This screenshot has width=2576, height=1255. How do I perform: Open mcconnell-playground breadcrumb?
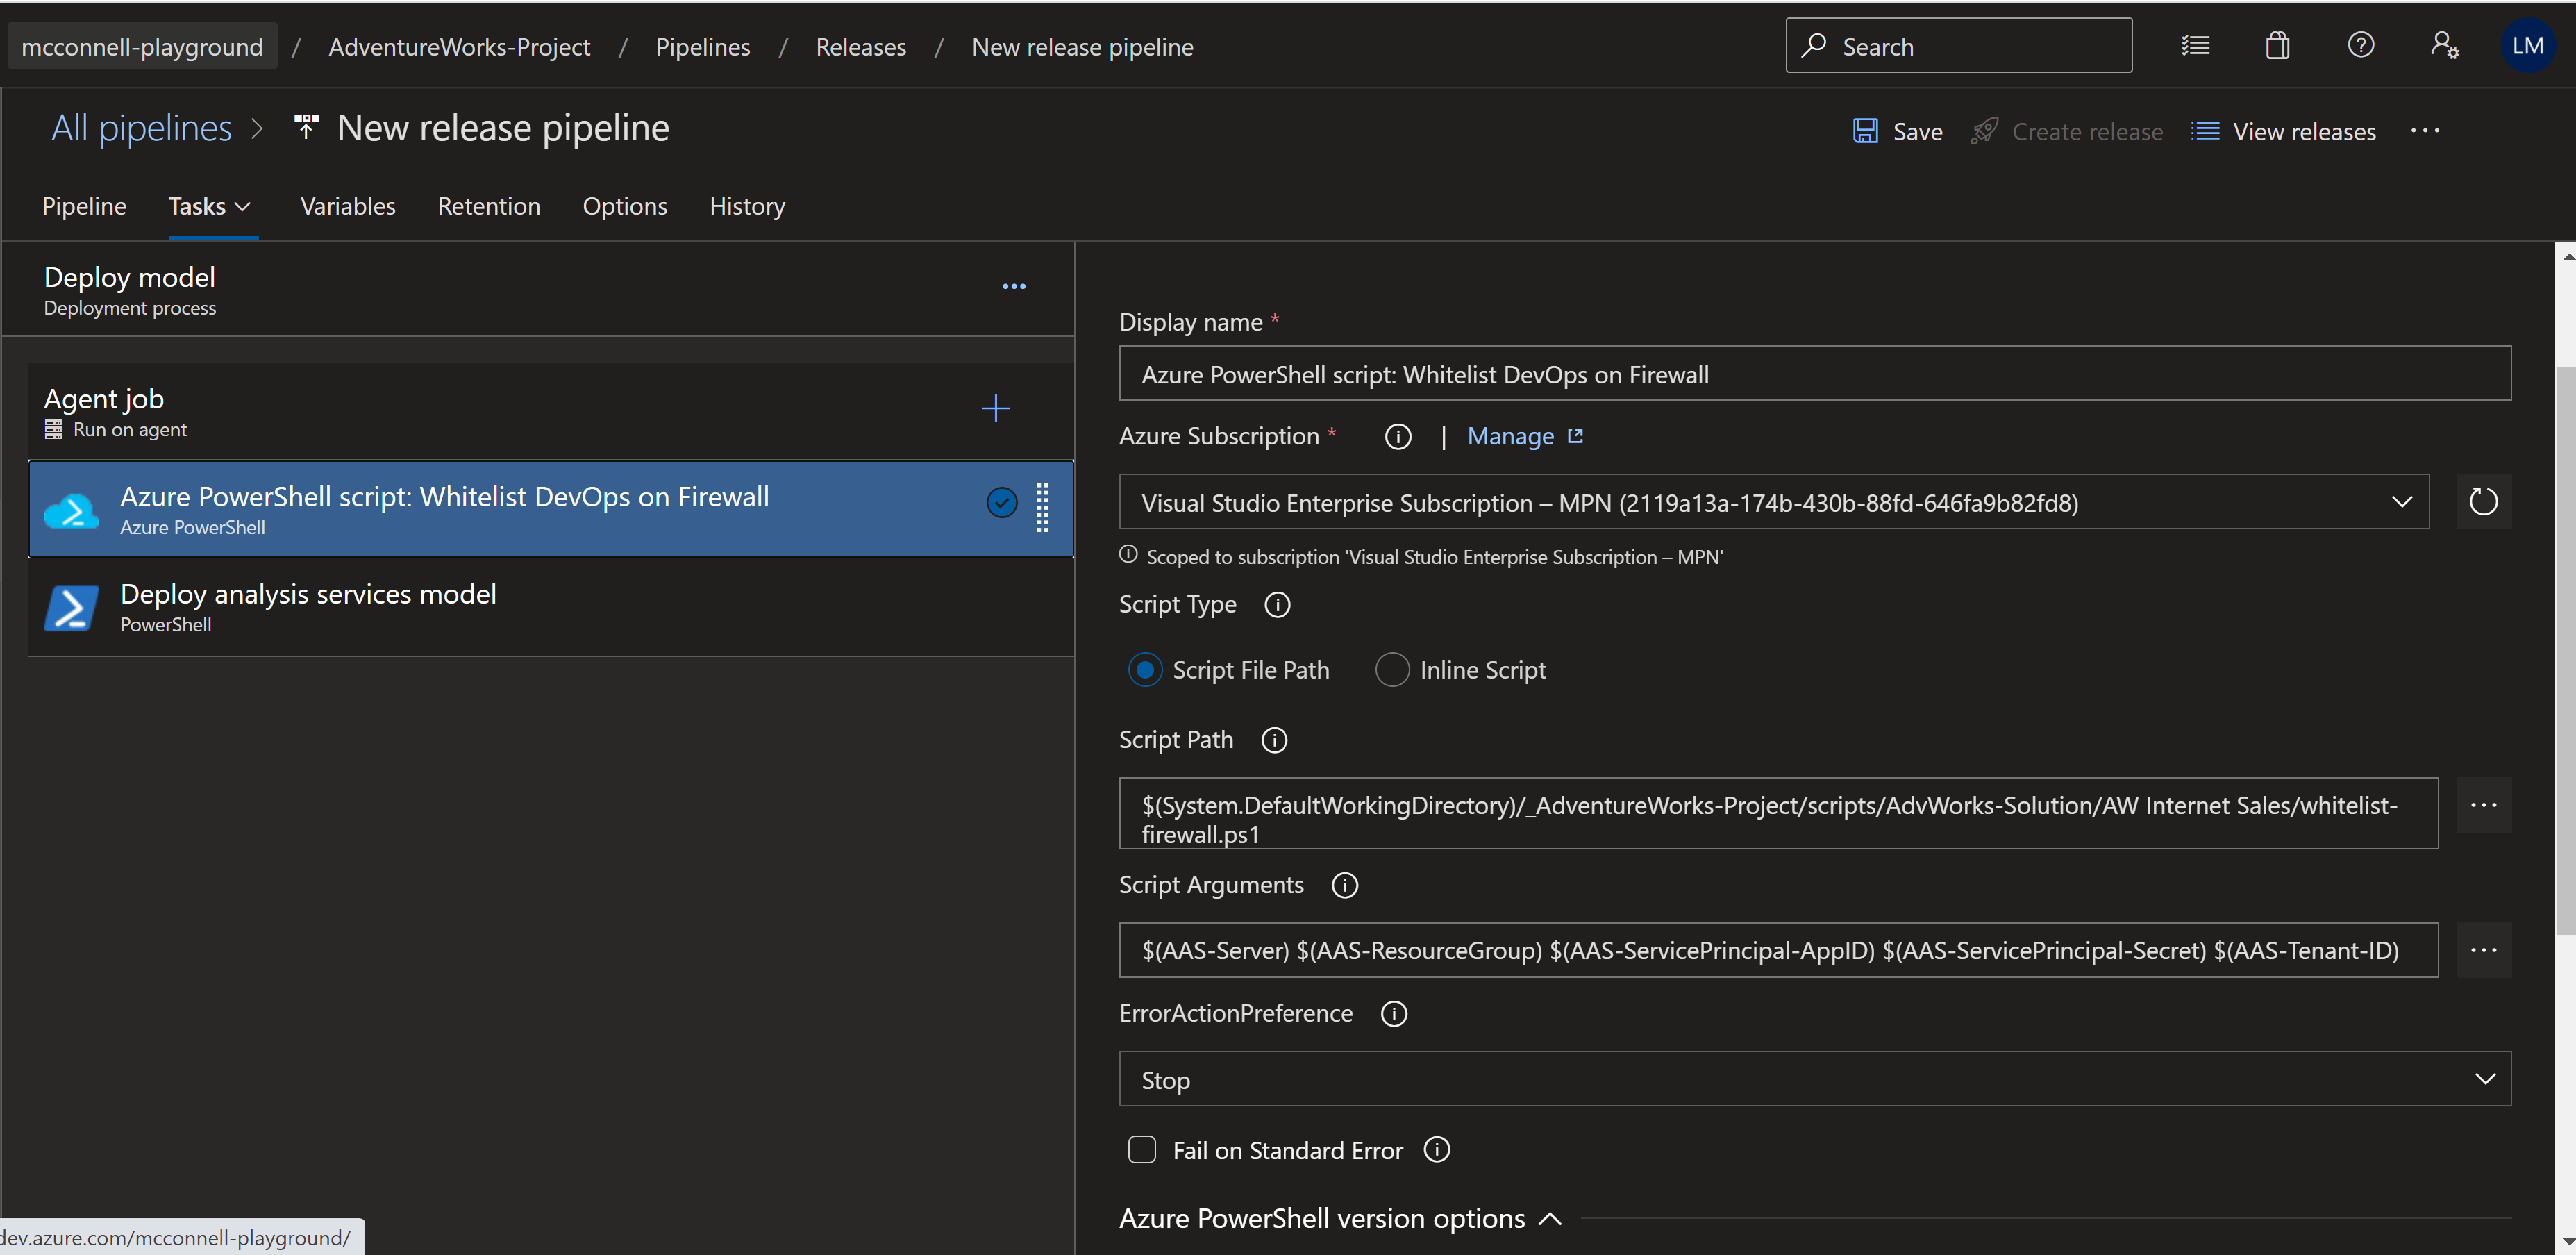point(142,47)
